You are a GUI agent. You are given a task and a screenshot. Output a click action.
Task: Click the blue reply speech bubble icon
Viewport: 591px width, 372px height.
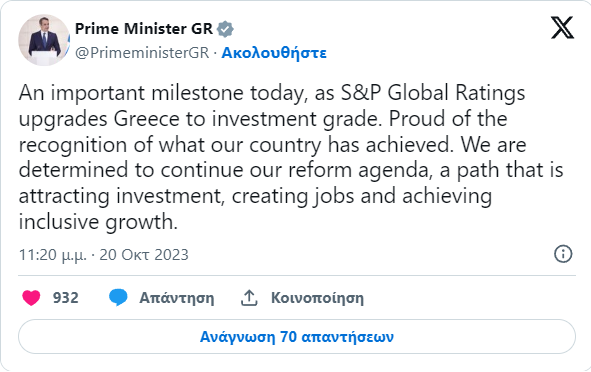pos(118,298)
